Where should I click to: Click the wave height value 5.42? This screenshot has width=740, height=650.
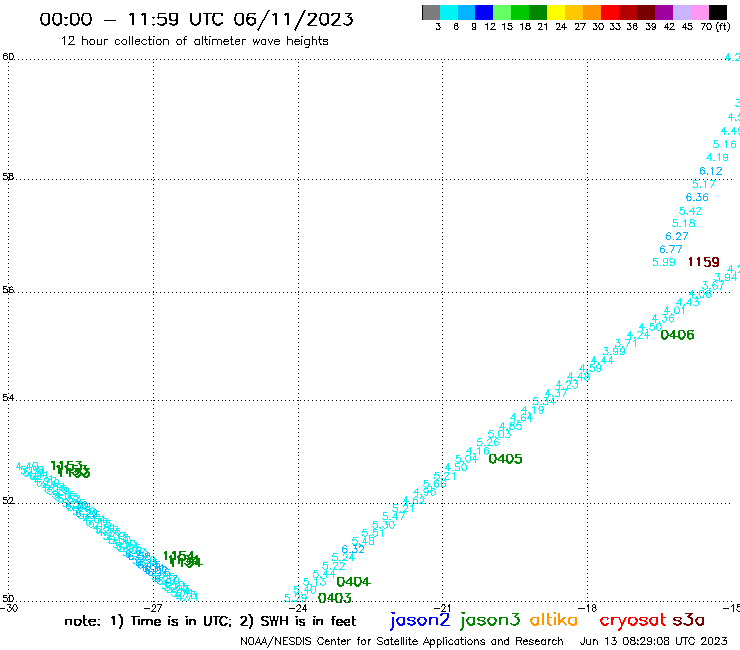pos(690,211)
